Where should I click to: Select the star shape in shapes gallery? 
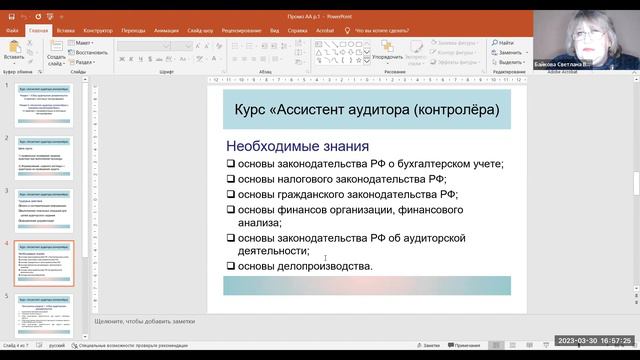358,60
